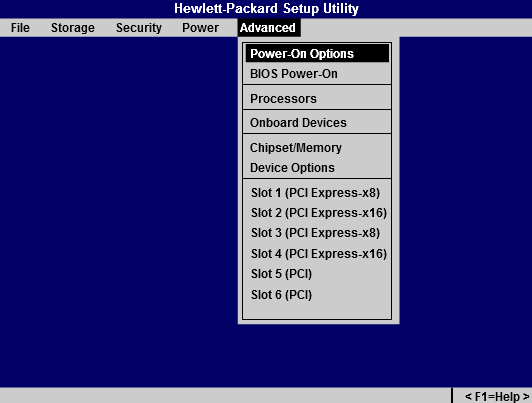Open Onboard Devices settings

tap(317, 122)
